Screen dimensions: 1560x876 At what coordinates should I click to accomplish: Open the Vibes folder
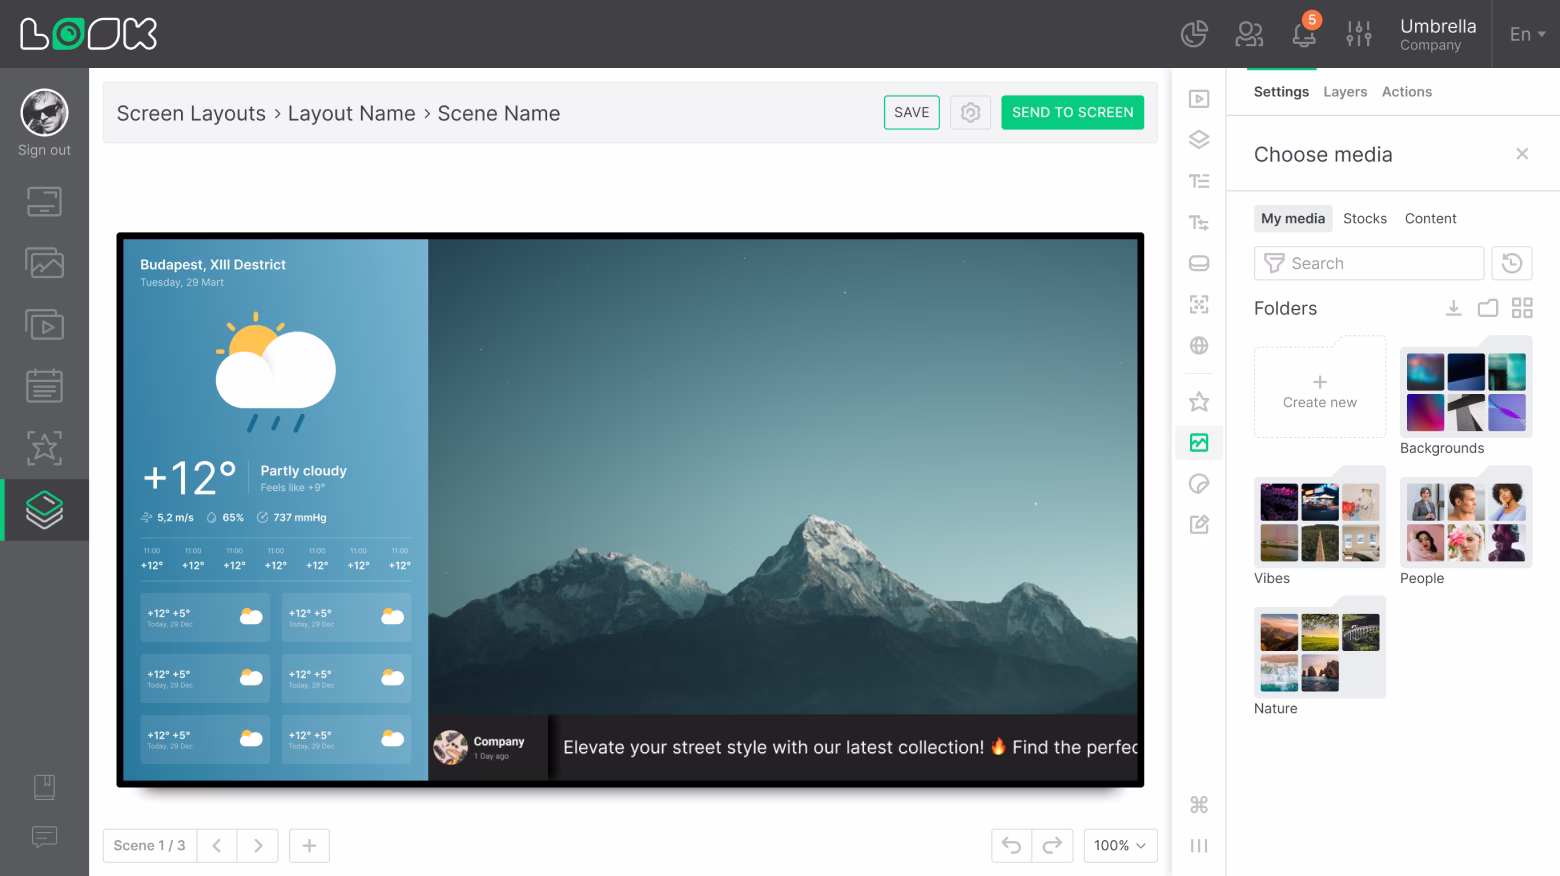1320,517
